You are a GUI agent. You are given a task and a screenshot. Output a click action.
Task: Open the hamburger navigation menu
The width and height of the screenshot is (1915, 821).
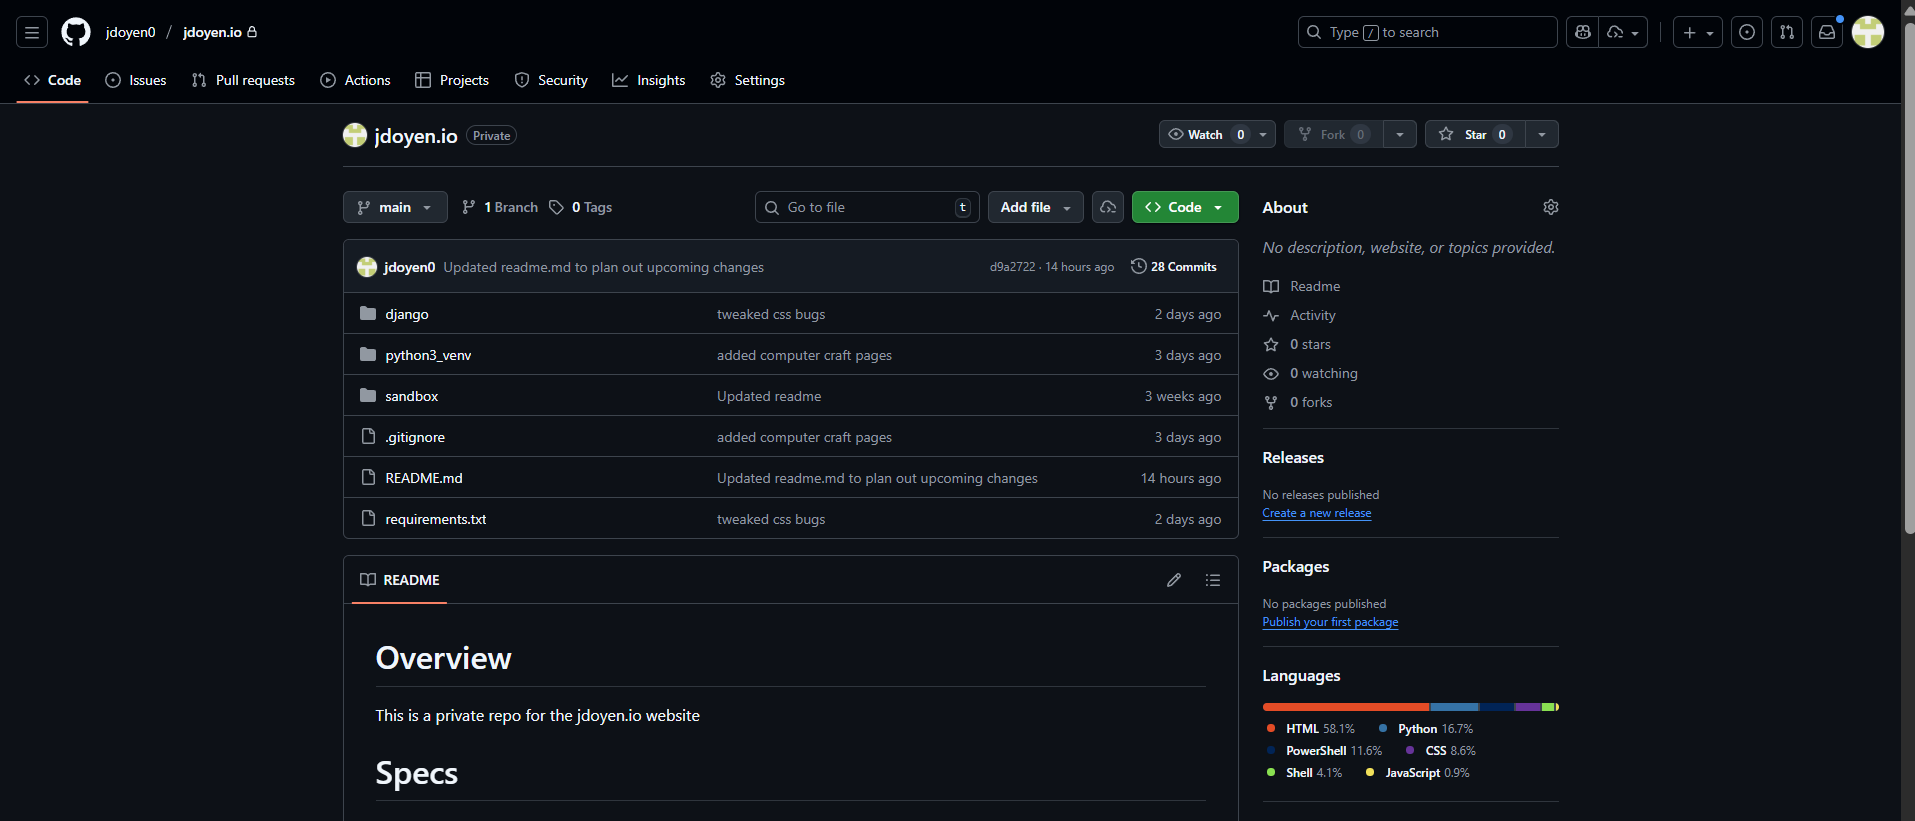coord(32,32)
